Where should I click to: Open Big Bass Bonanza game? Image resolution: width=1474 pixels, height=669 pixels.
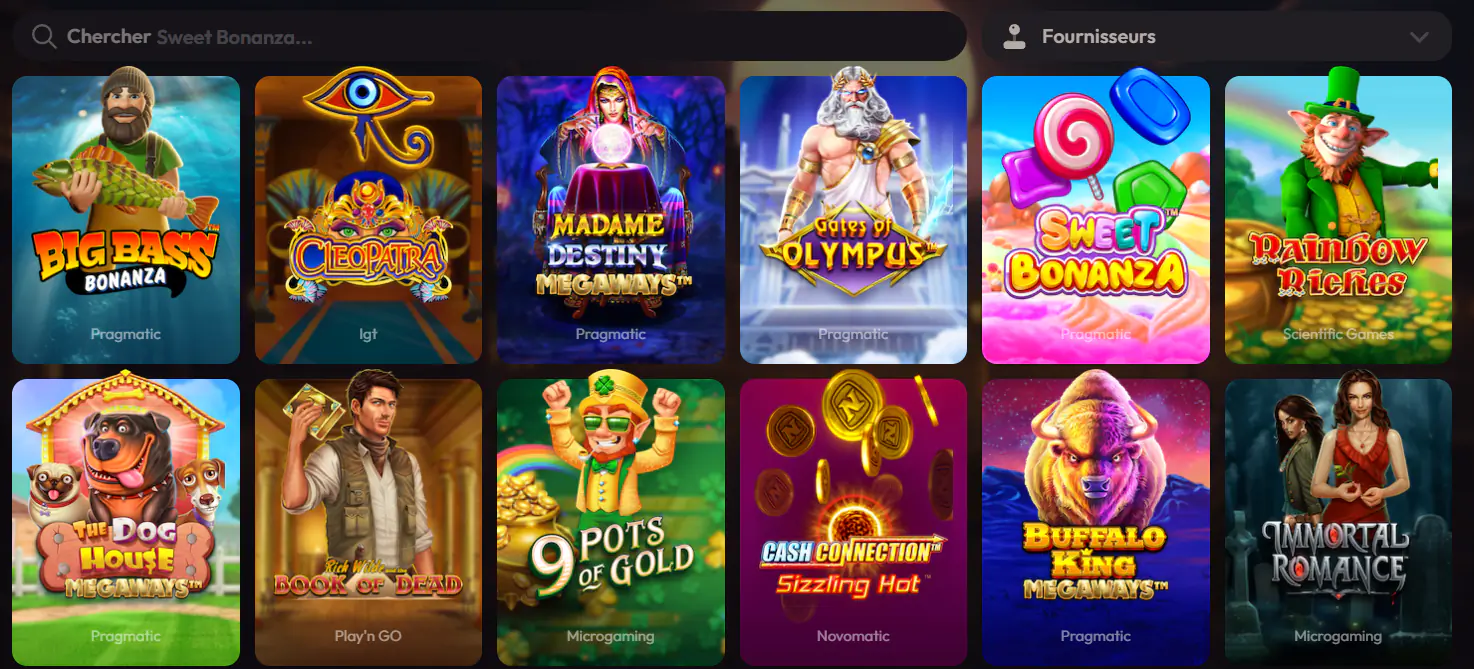[x=126, y=220]
